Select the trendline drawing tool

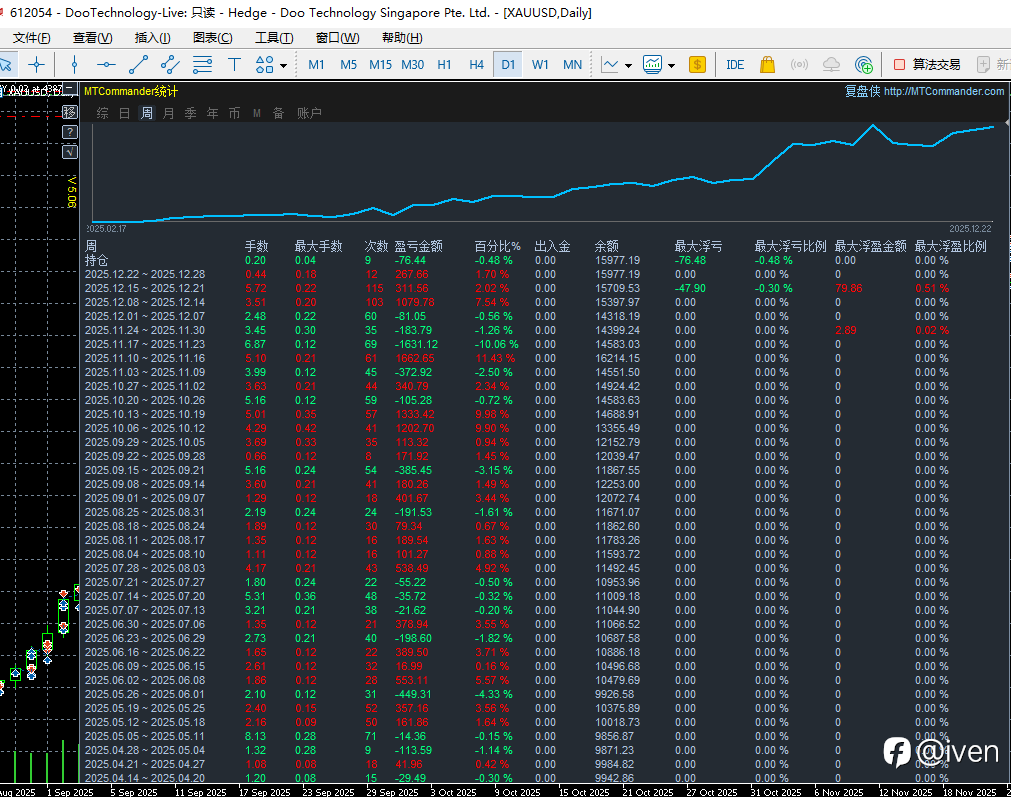pyautogui.click(x=138, y=65)
